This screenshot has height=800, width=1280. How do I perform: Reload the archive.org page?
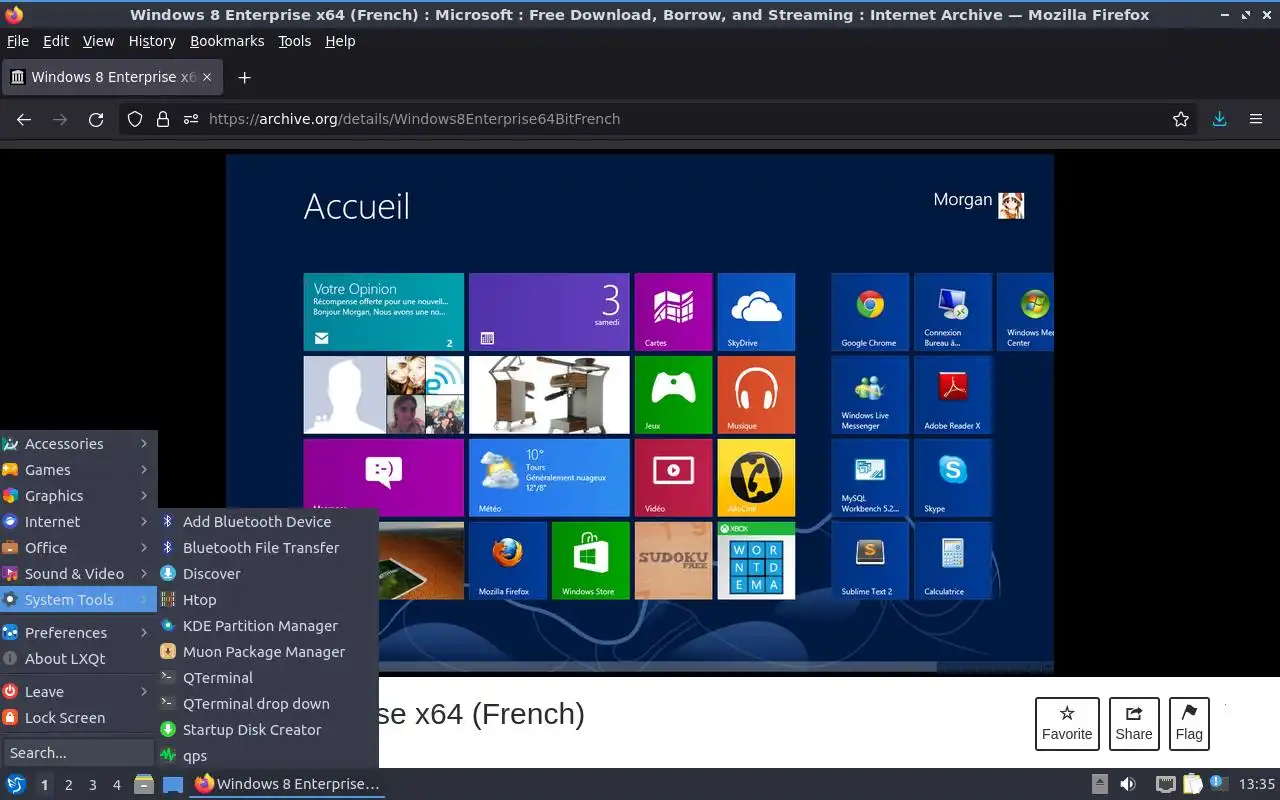click(x=96, y=119)
